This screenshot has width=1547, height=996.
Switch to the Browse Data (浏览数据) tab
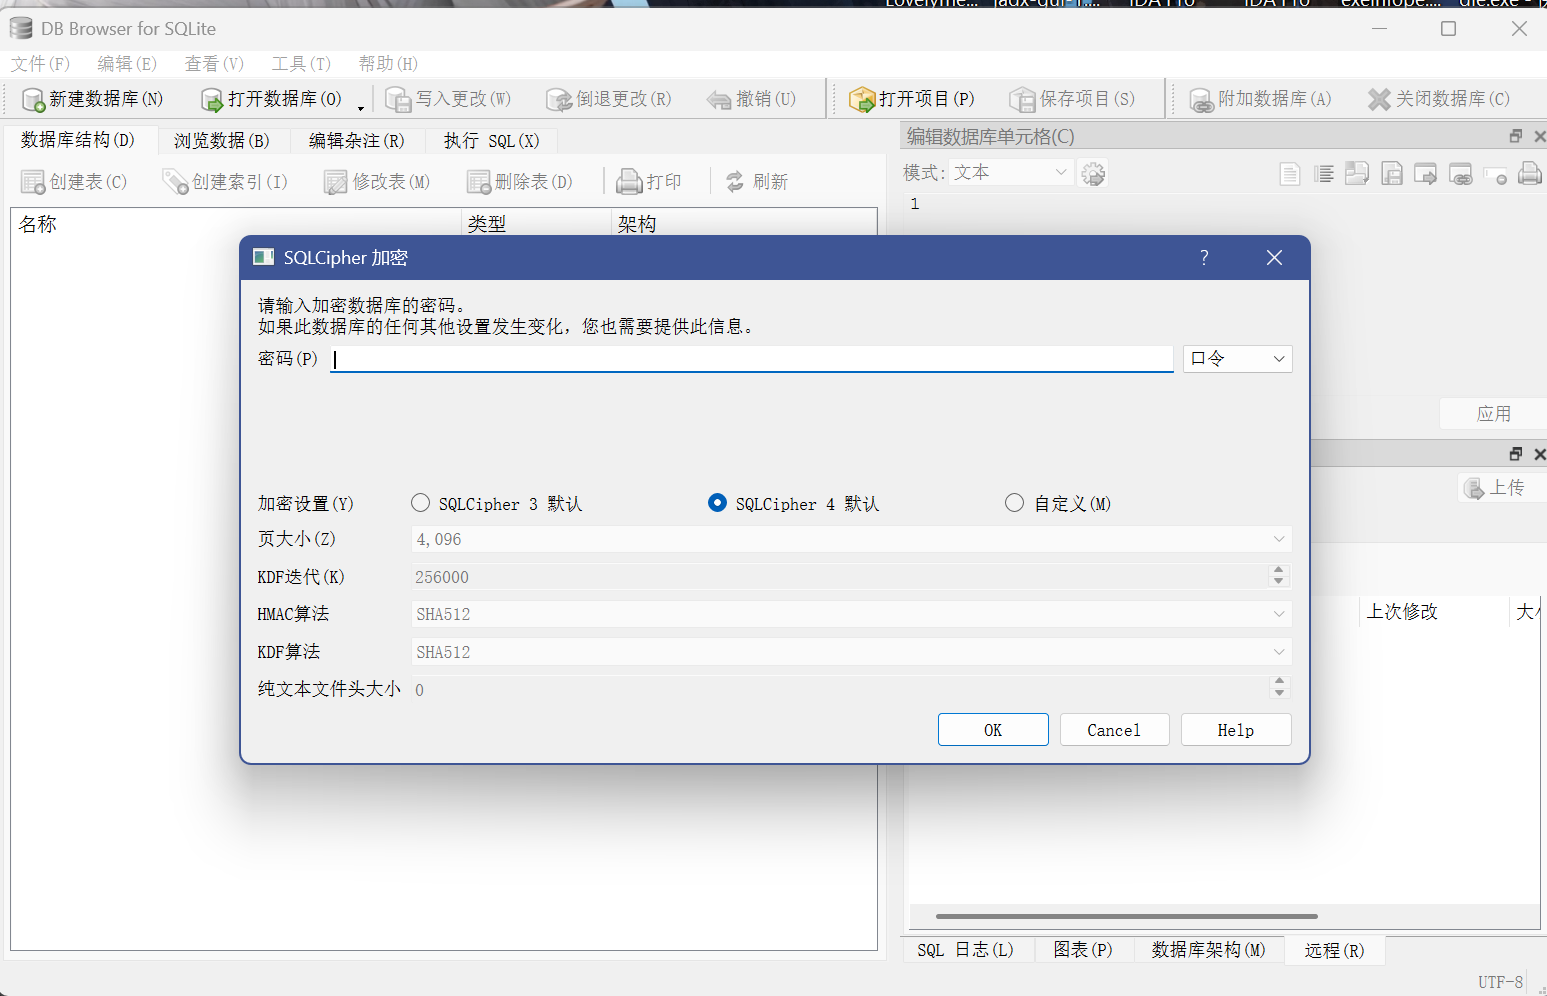(x=222, y=140)
